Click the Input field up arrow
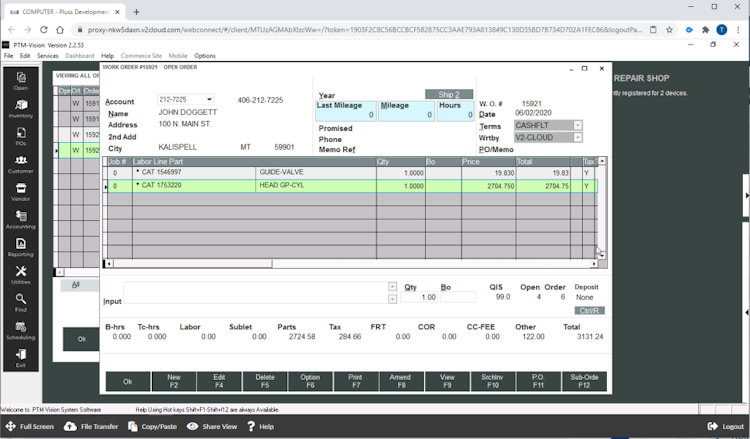Screen dimensions: 750x439 point(392,286)
